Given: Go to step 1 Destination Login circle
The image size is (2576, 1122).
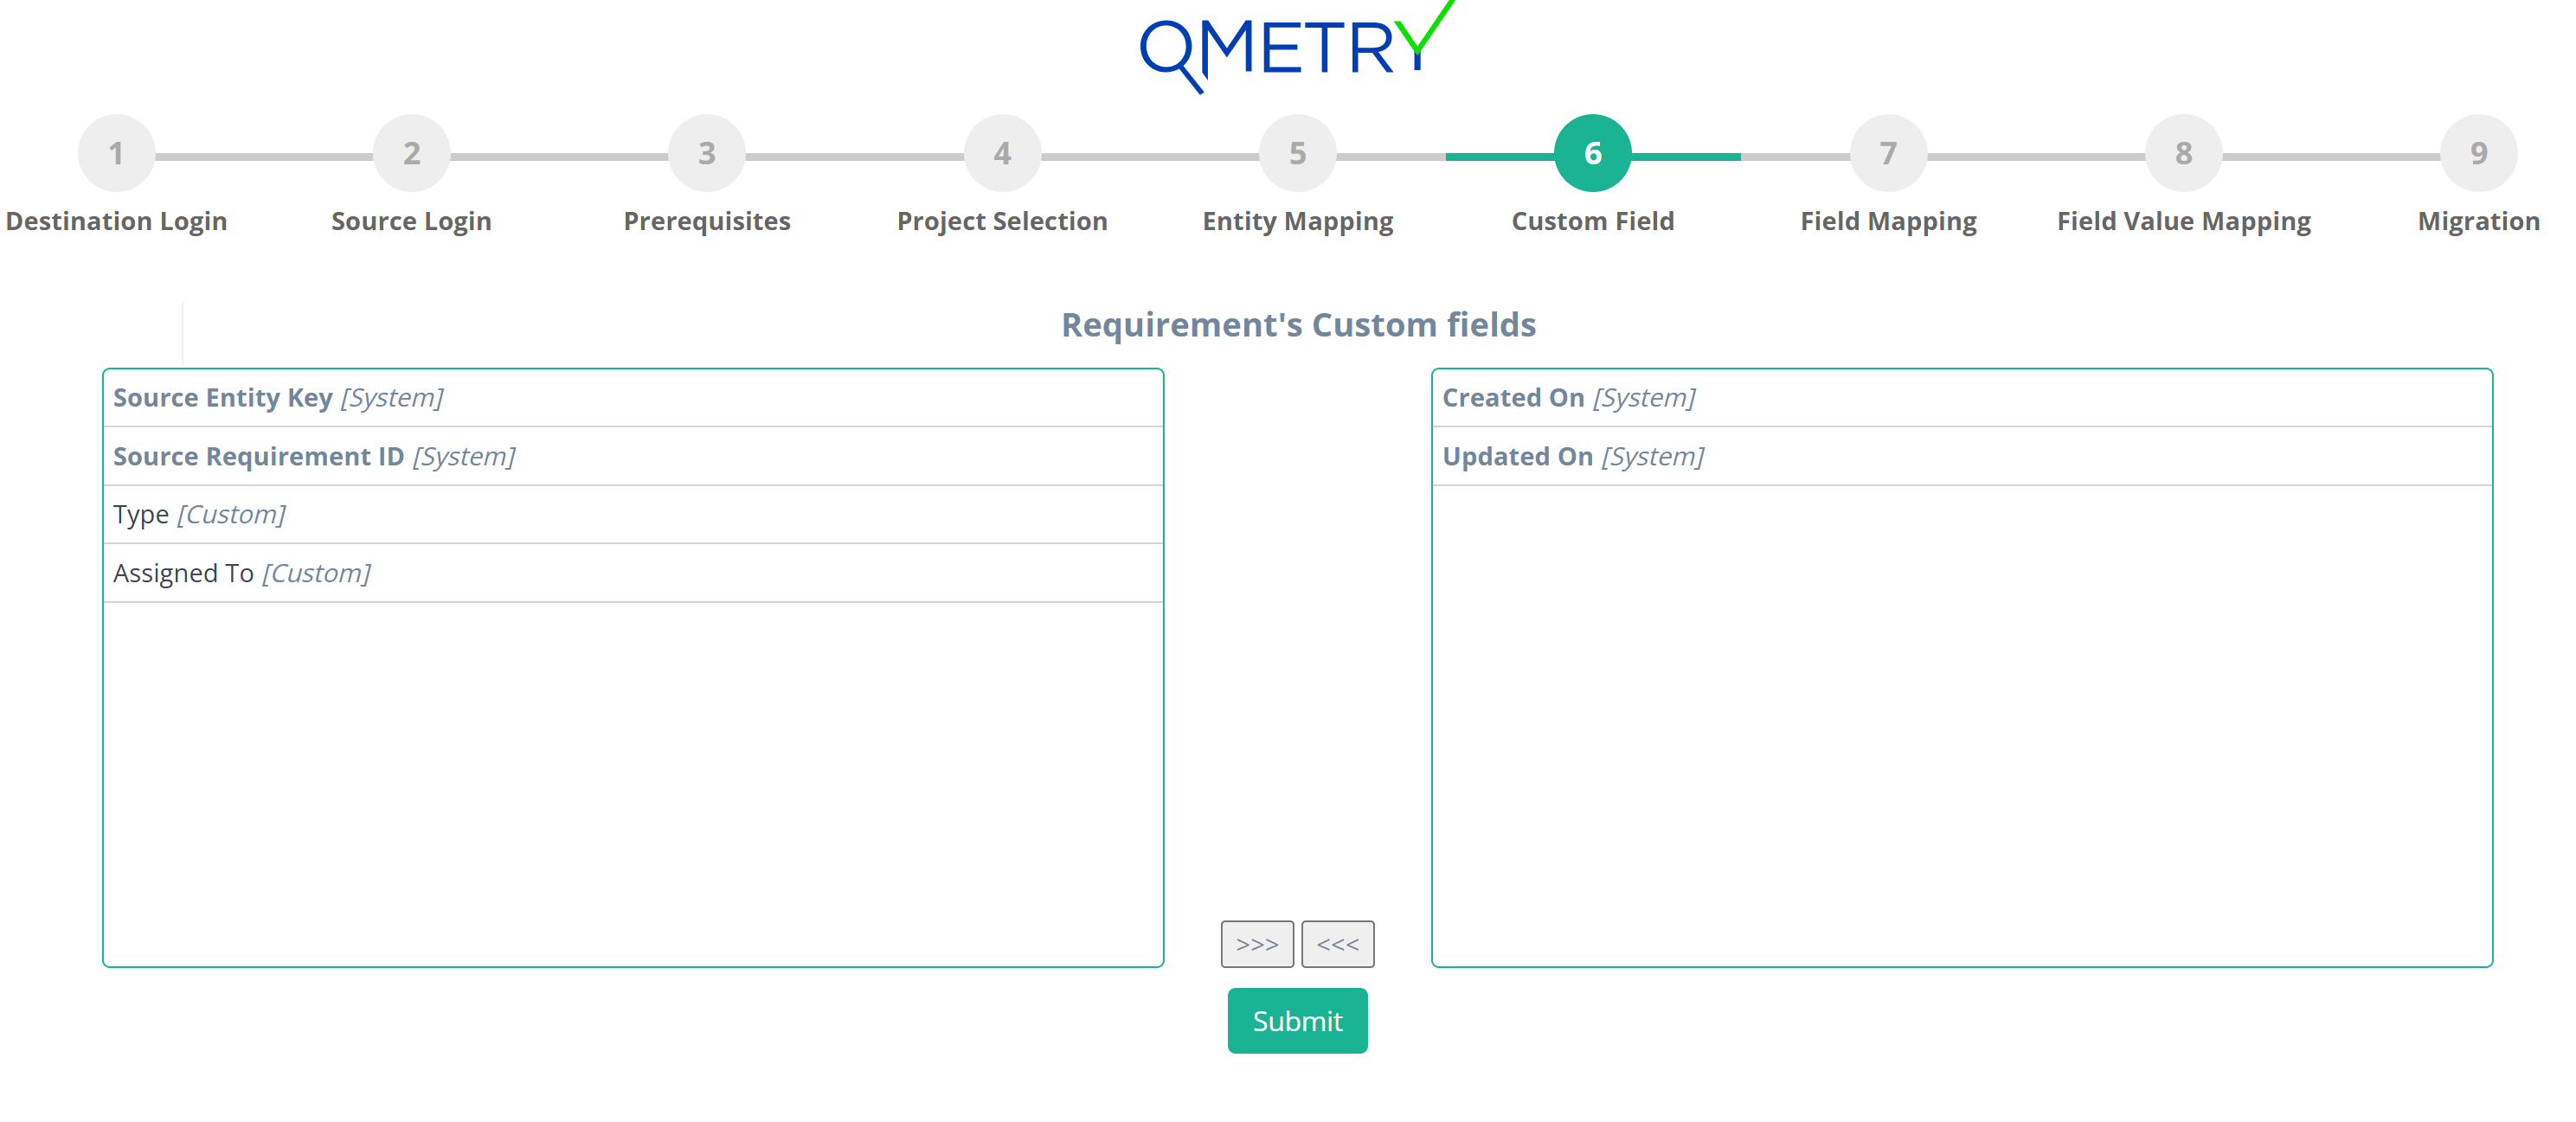Looking at the screenshot, I should (116, 153).
